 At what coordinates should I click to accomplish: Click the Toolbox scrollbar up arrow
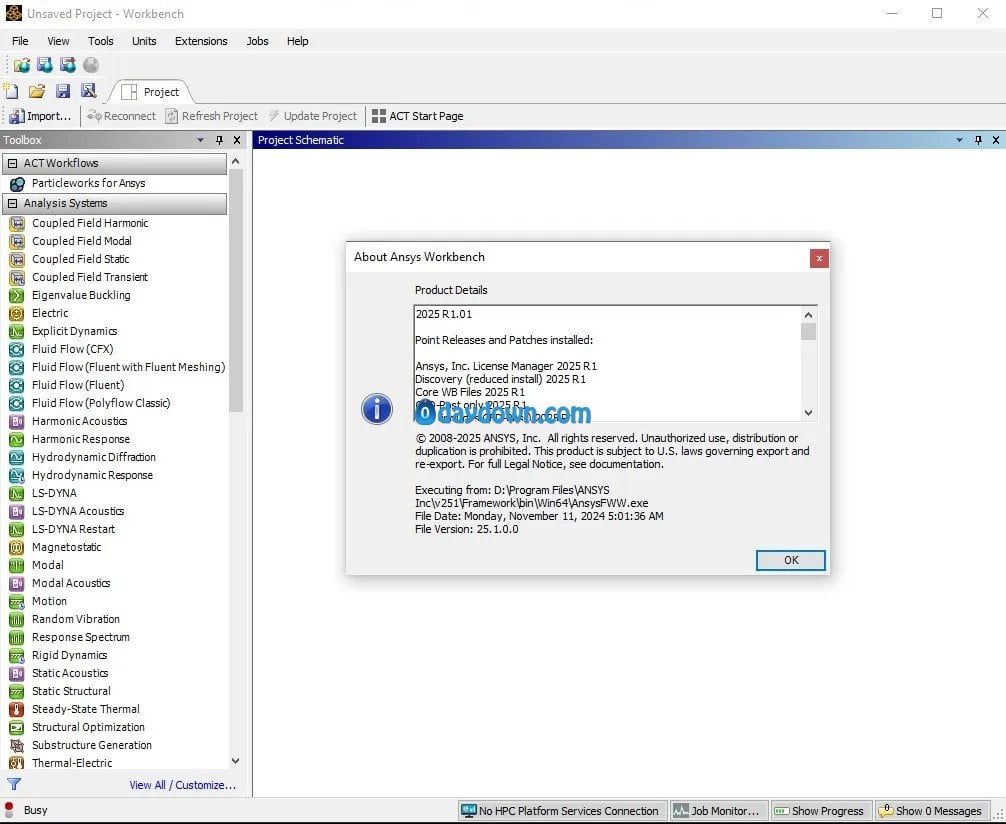235,162
